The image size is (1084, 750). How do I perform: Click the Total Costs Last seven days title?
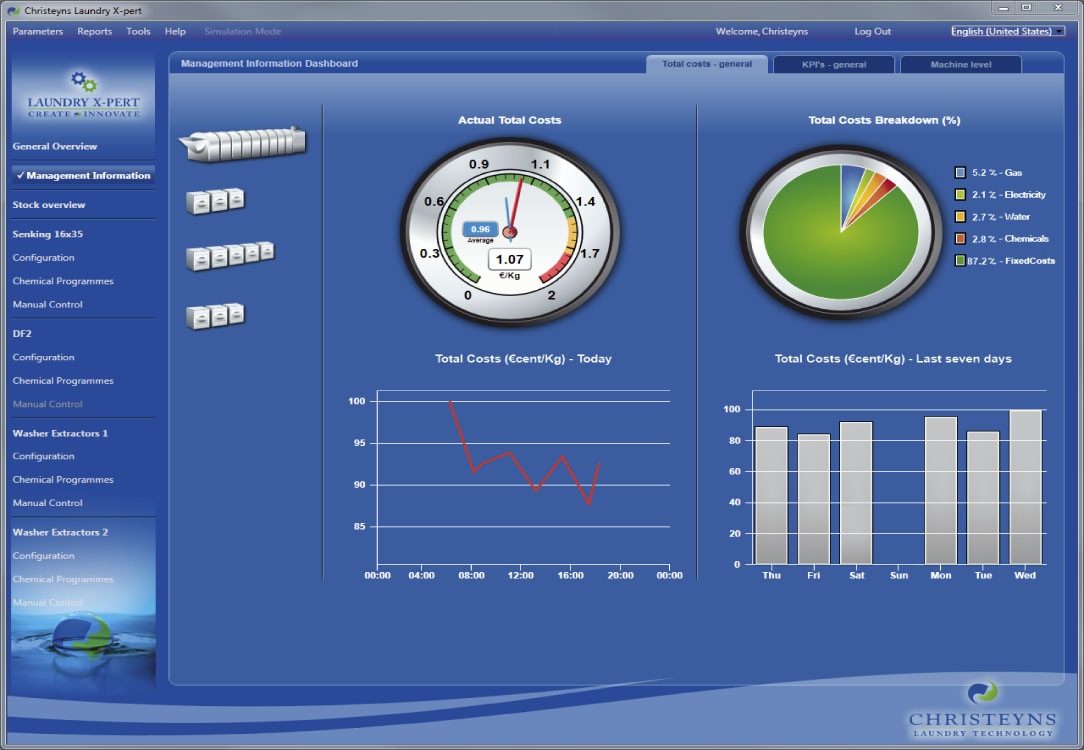click(x=893, y=359)
